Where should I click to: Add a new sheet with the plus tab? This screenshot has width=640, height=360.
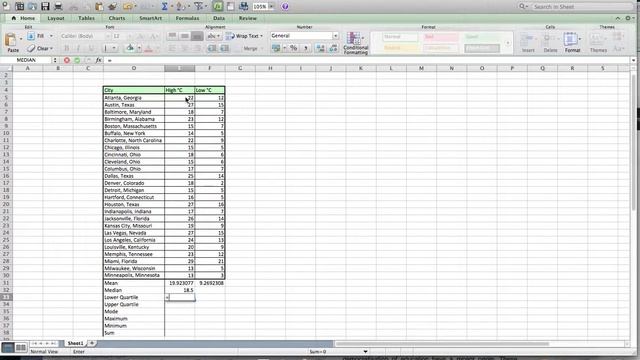[x=92, y=343]
